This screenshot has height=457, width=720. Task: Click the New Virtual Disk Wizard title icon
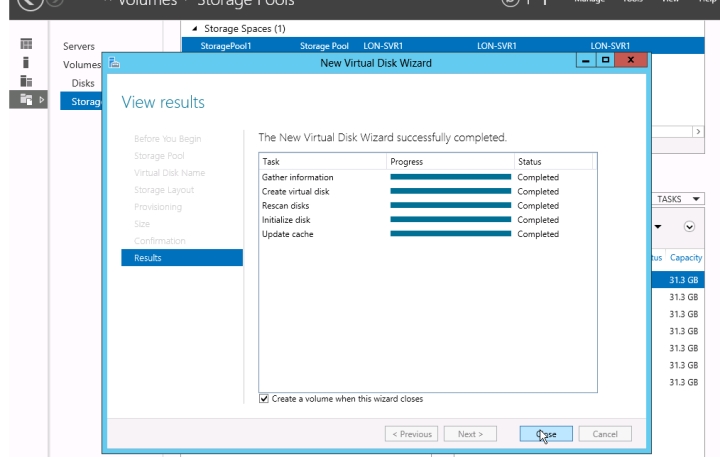click(x=115, y=63)
